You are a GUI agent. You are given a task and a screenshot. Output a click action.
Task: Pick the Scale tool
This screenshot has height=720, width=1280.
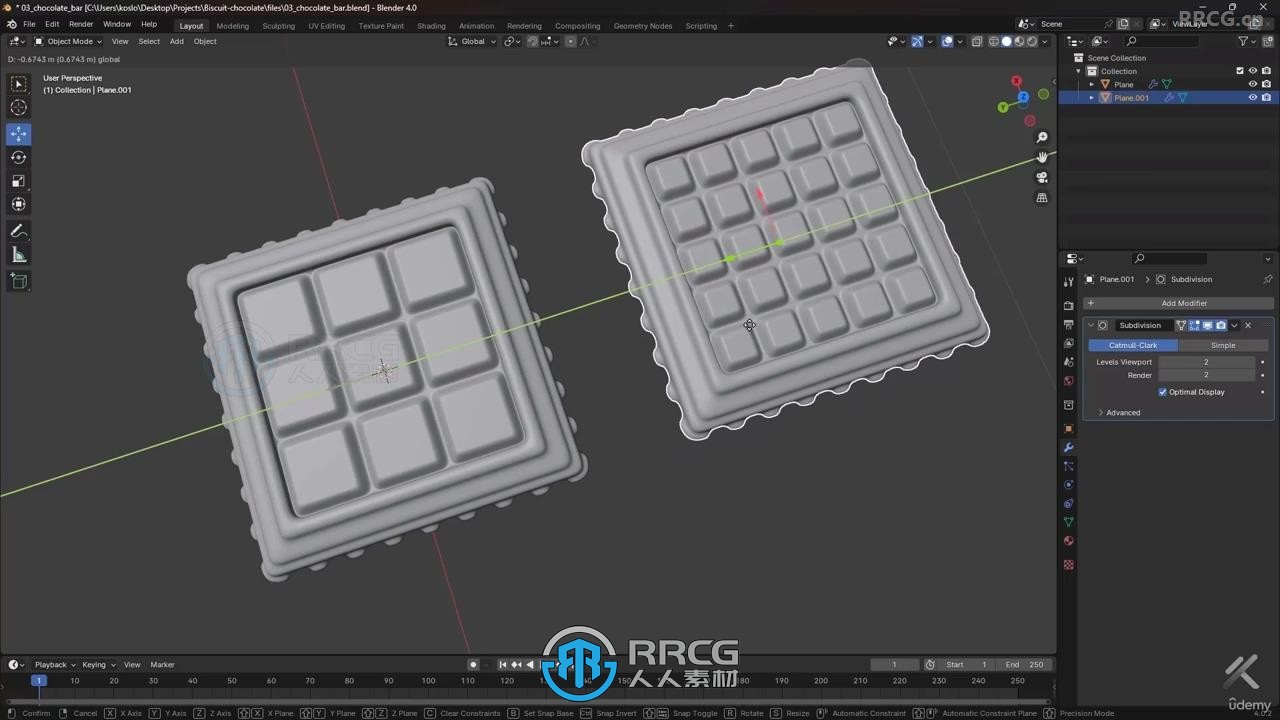(19, 181)
